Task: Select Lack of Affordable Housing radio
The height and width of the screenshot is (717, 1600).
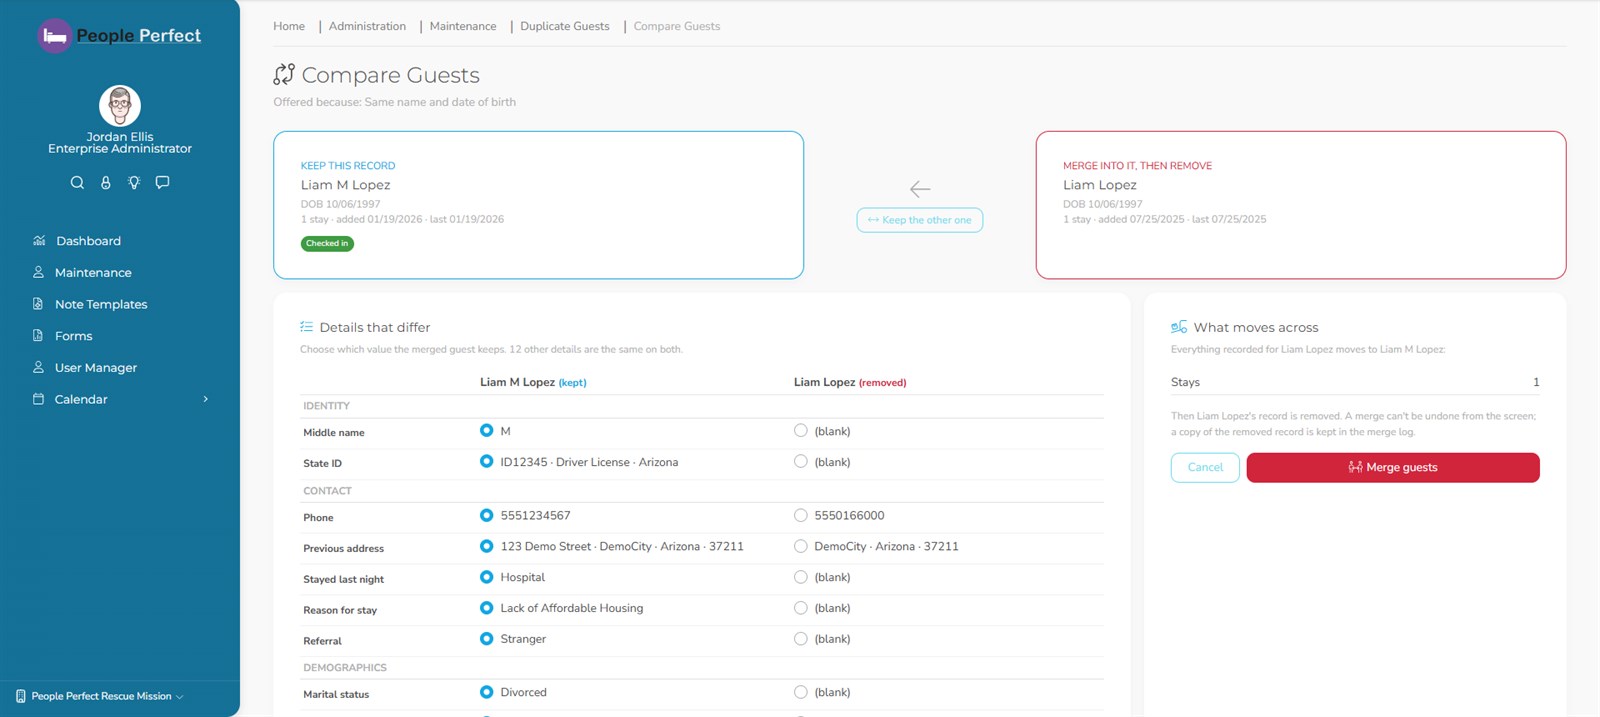Action: click(487, 608)
